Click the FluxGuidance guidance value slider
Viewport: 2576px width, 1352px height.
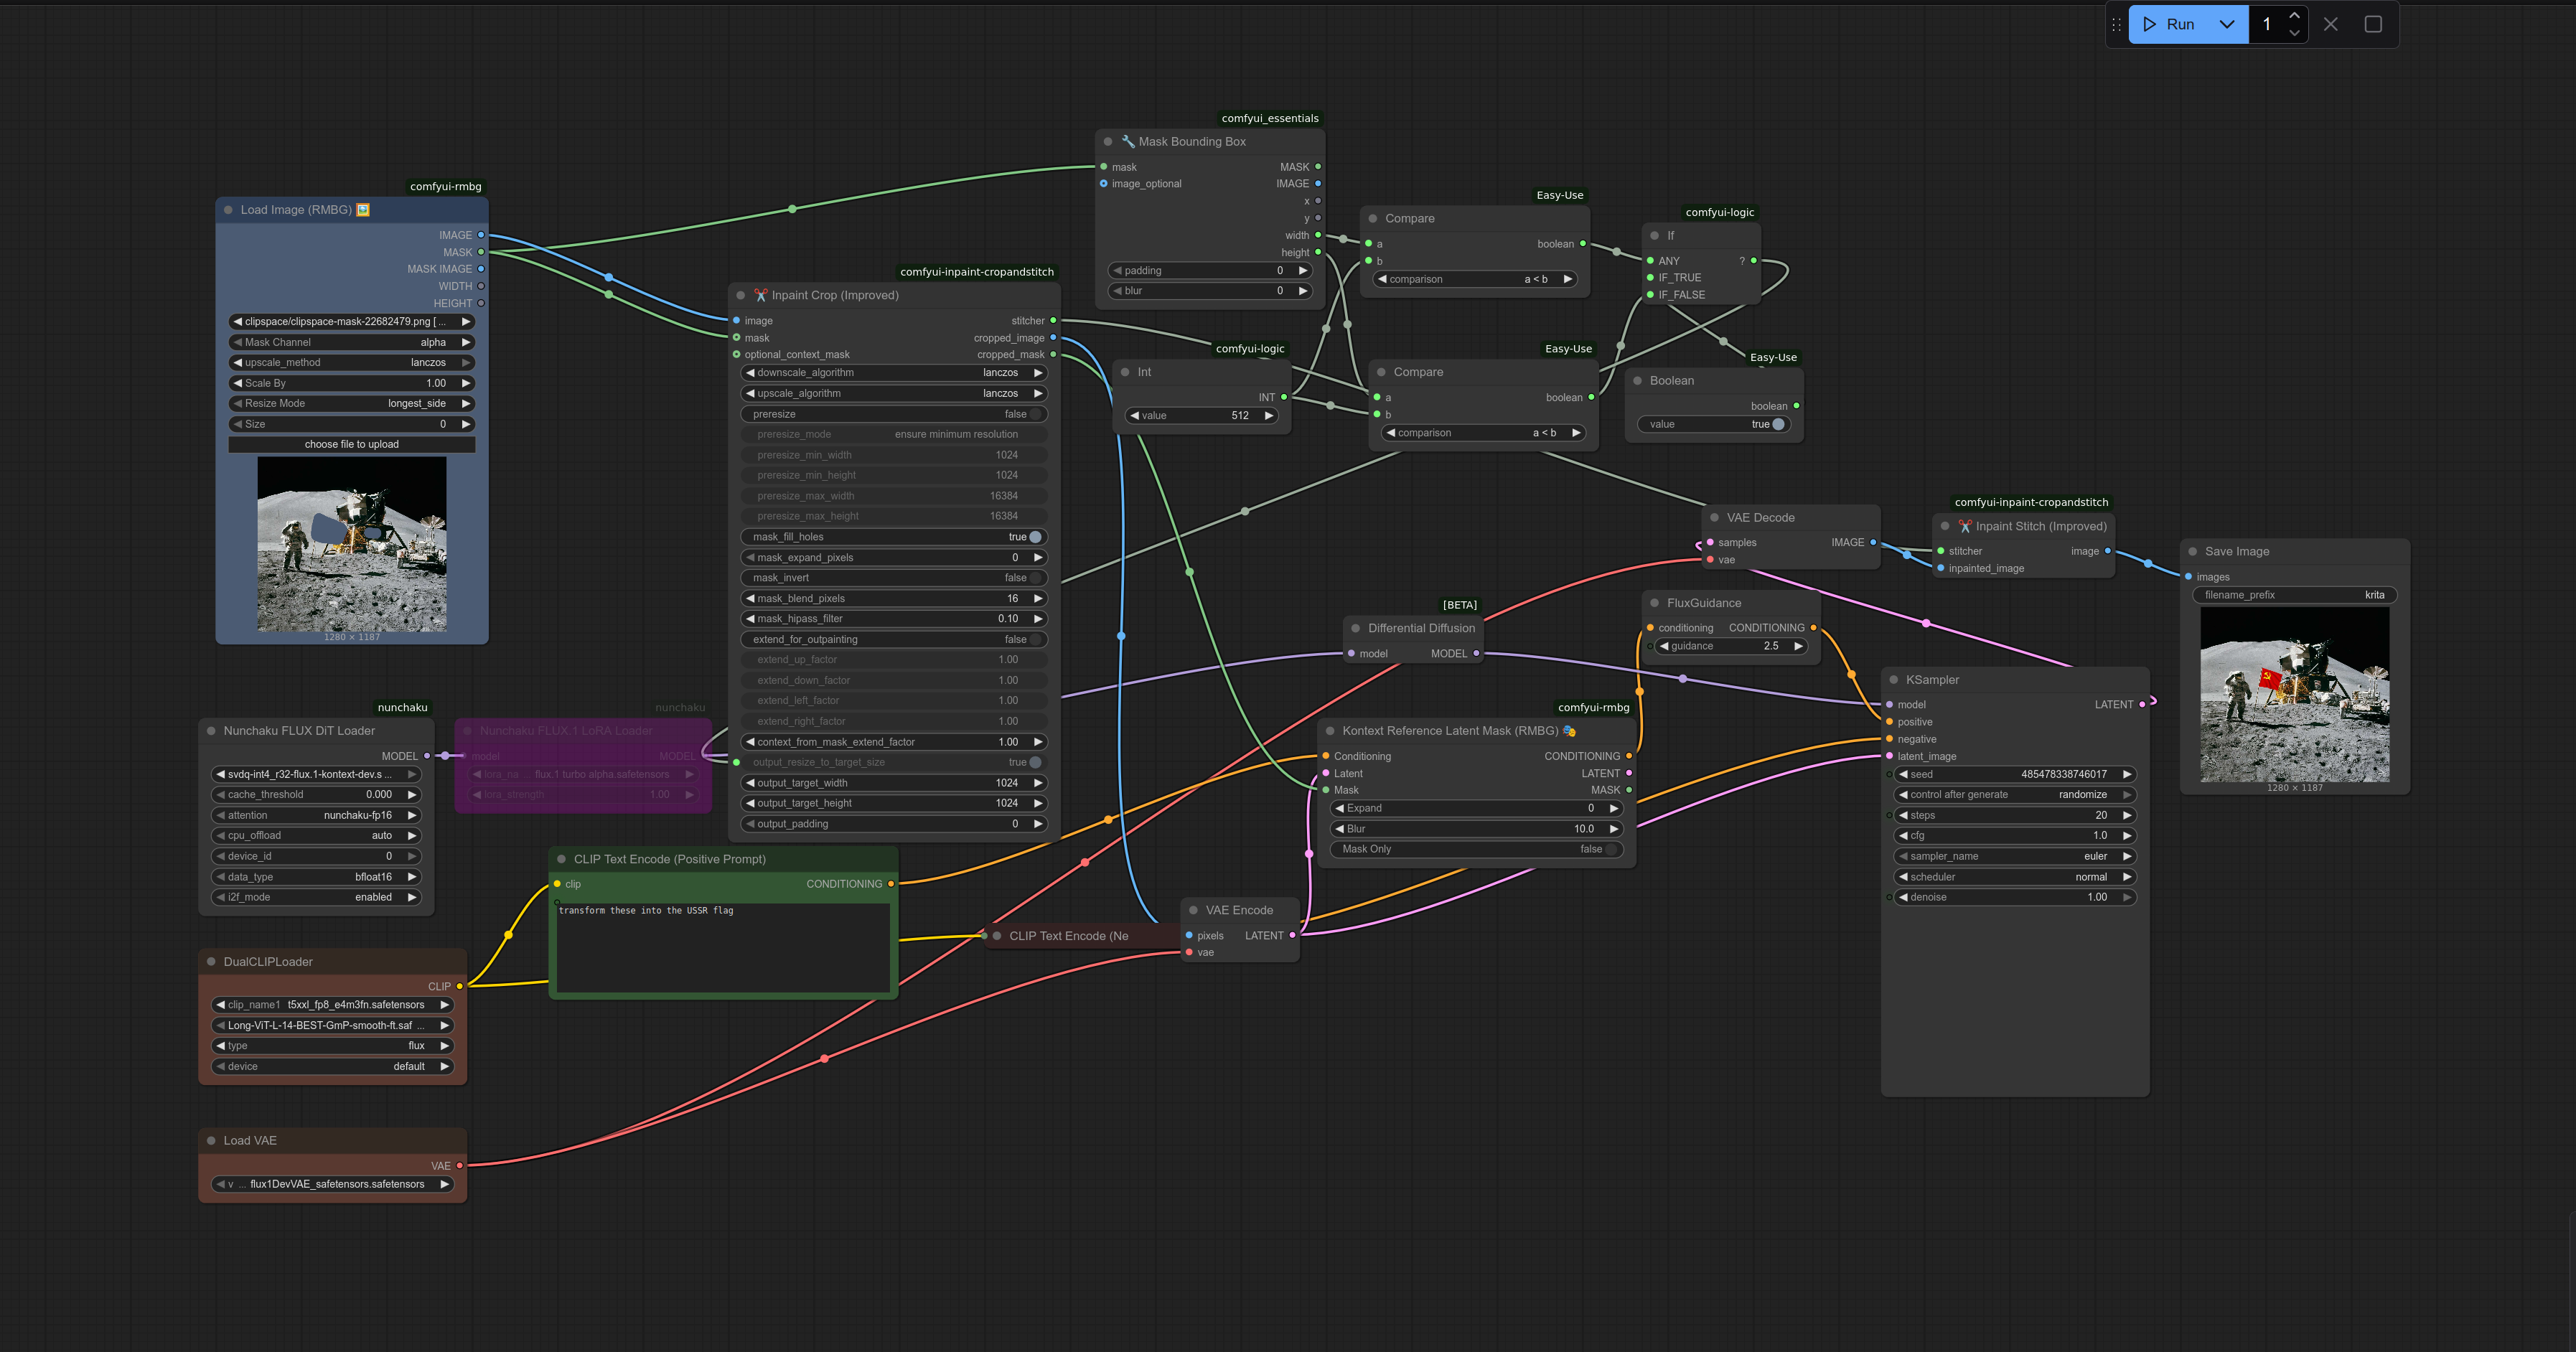tap(1732, 646)
